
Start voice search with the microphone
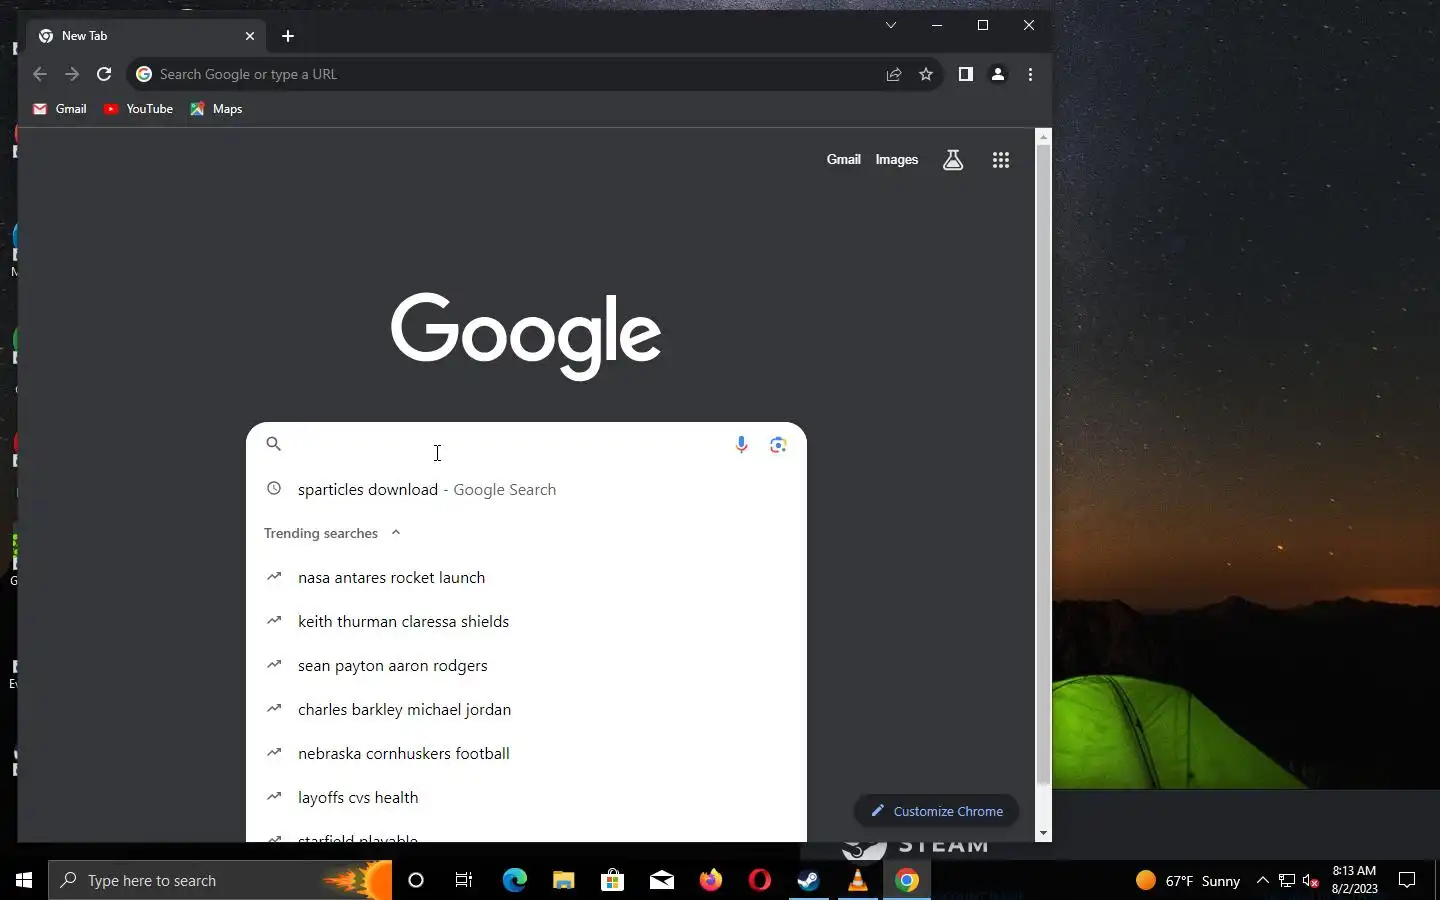[x=741, y=445]
